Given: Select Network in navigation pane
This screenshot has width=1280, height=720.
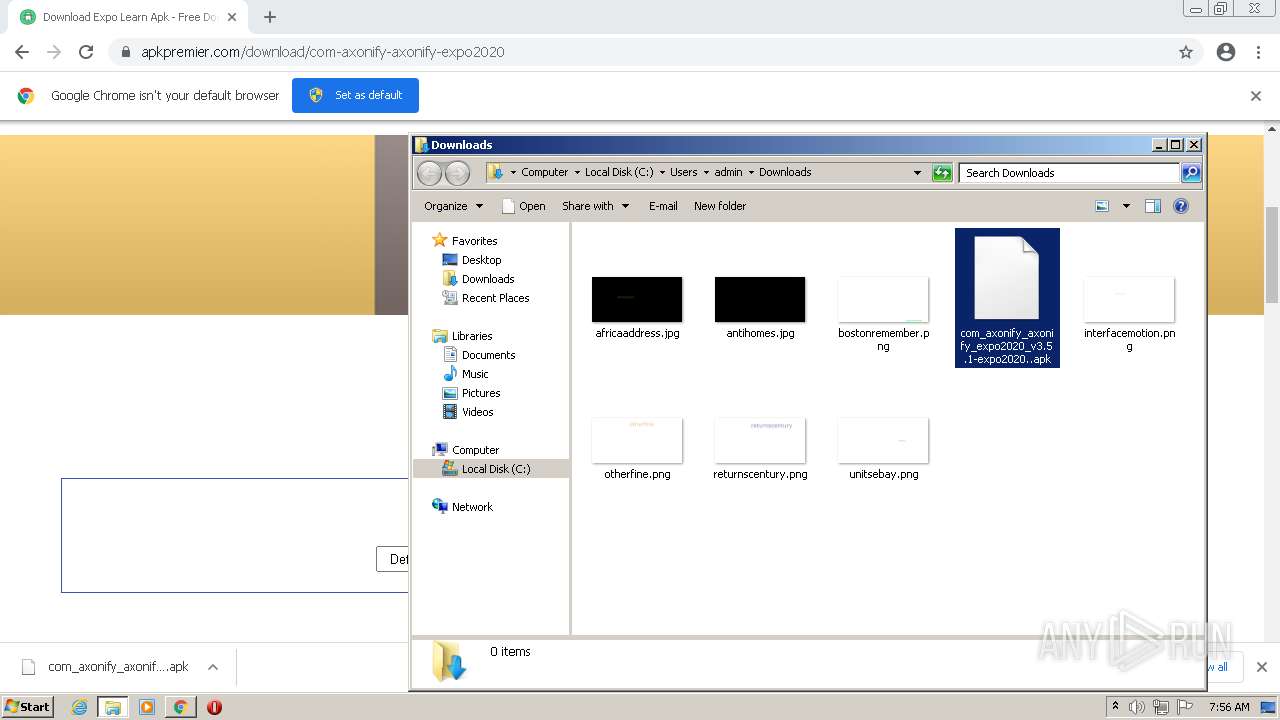Looking at the screenshot, I should pyautogui.click(x=472, y=507).
